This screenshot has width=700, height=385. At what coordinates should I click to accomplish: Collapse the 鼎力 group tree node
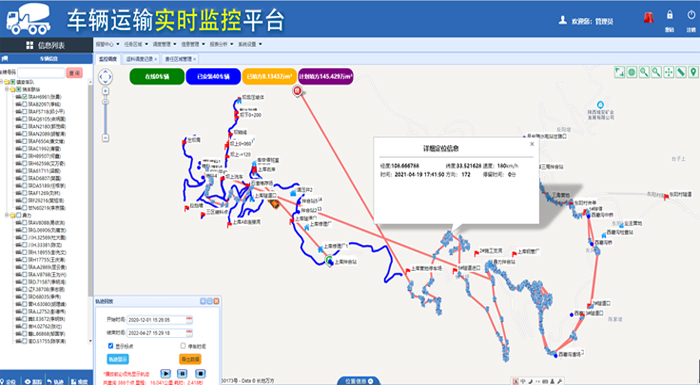click(x=7, y=215)
